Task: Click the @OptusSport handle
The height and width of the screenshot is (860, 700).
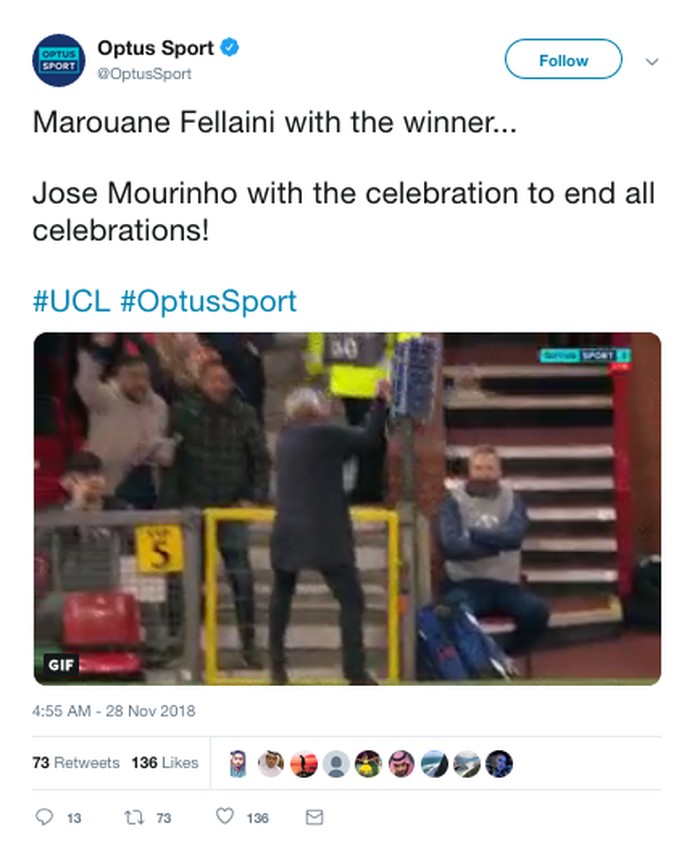Action: point(144,73)
